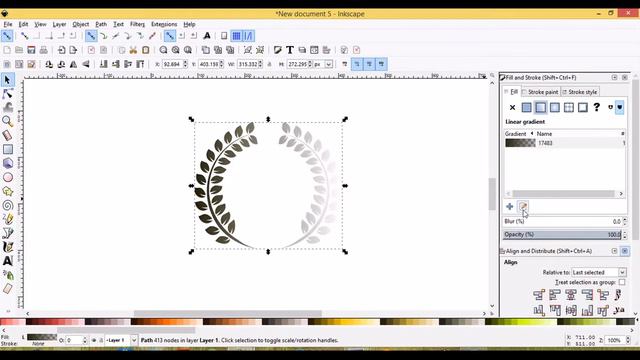Switch to the Stroke paint tab

[540, 92]
